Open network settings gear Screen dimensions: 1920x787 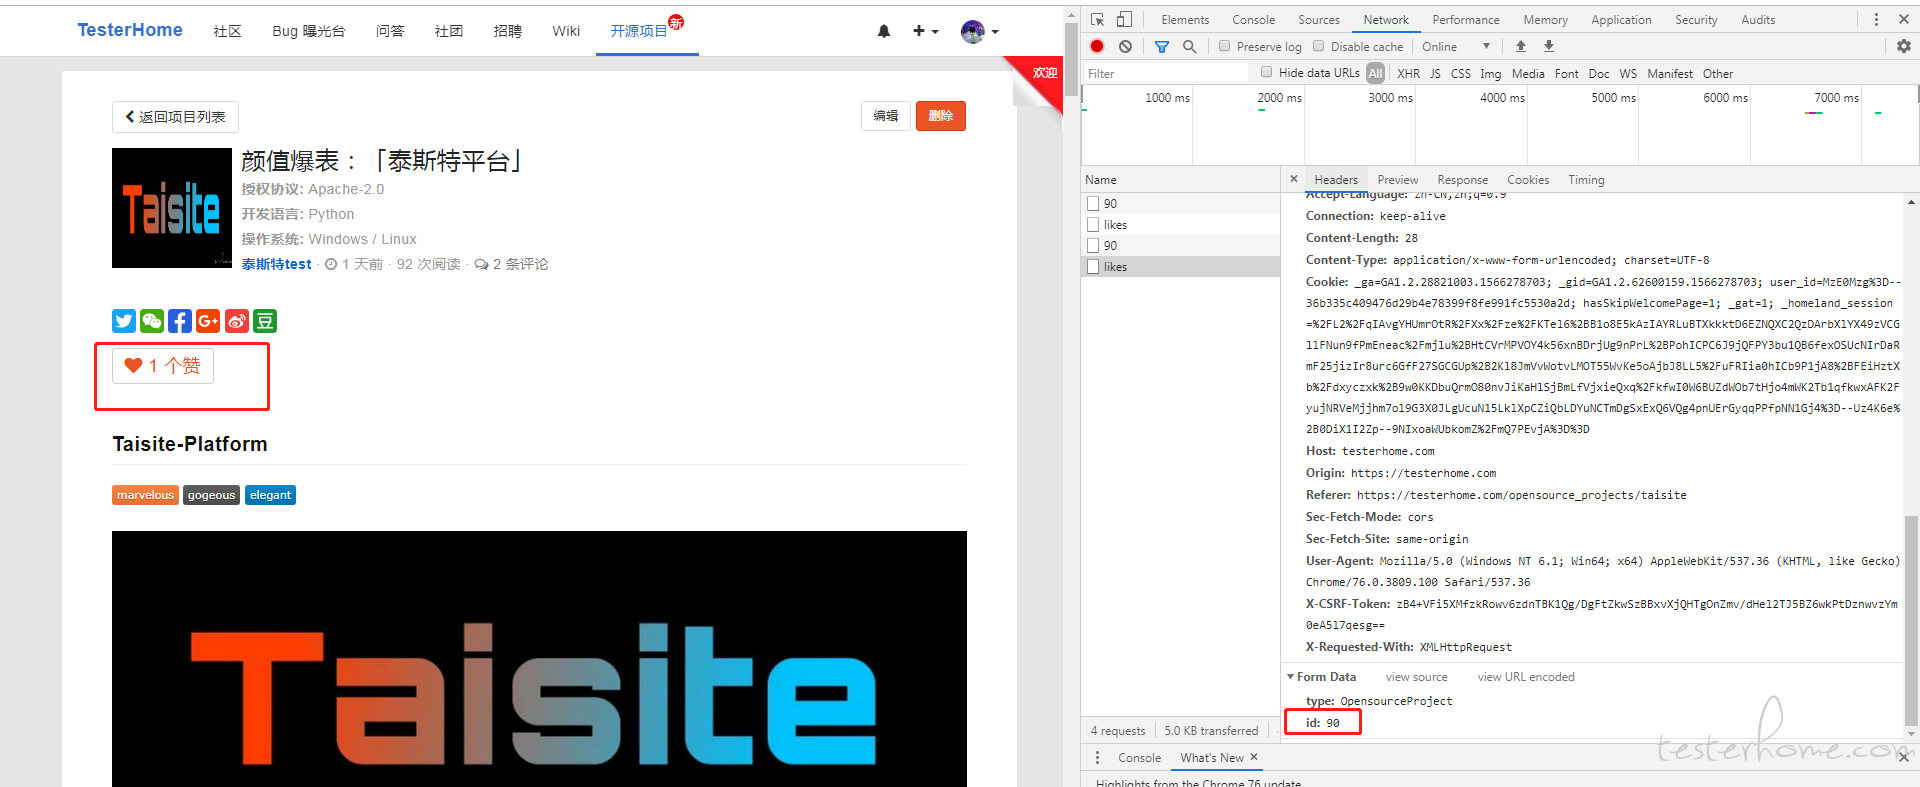pyautogui.click(x=1903, y=46)
